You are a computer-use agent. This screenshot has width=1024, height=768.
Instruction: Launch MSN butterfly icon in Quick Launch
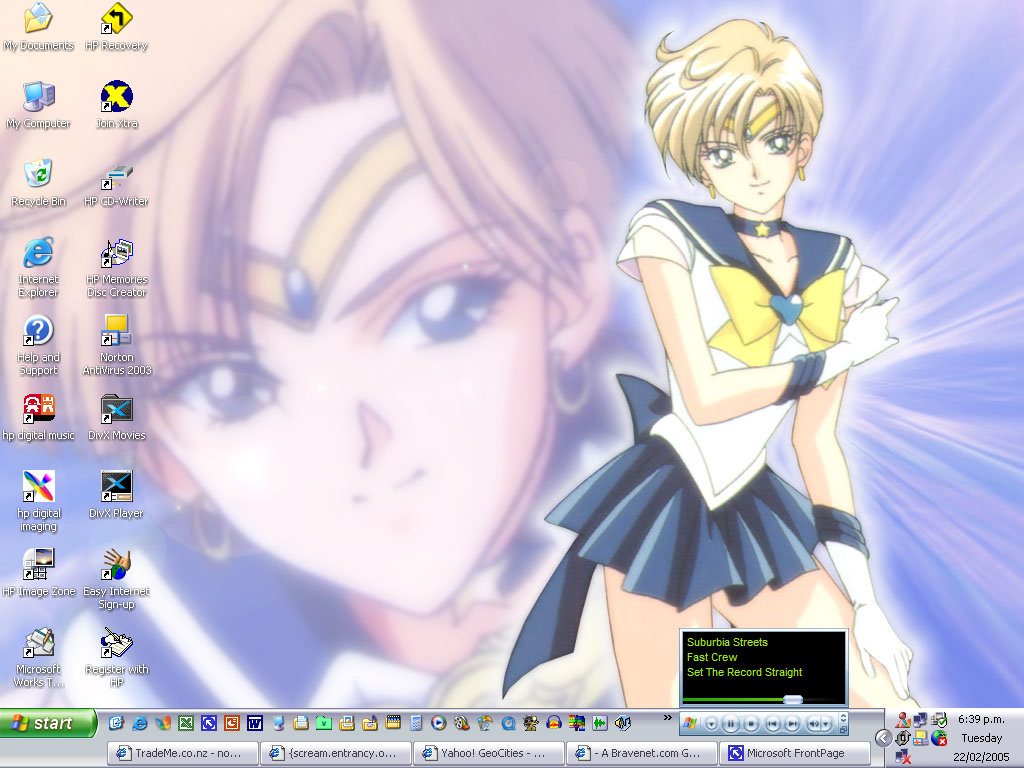point(163,723)
